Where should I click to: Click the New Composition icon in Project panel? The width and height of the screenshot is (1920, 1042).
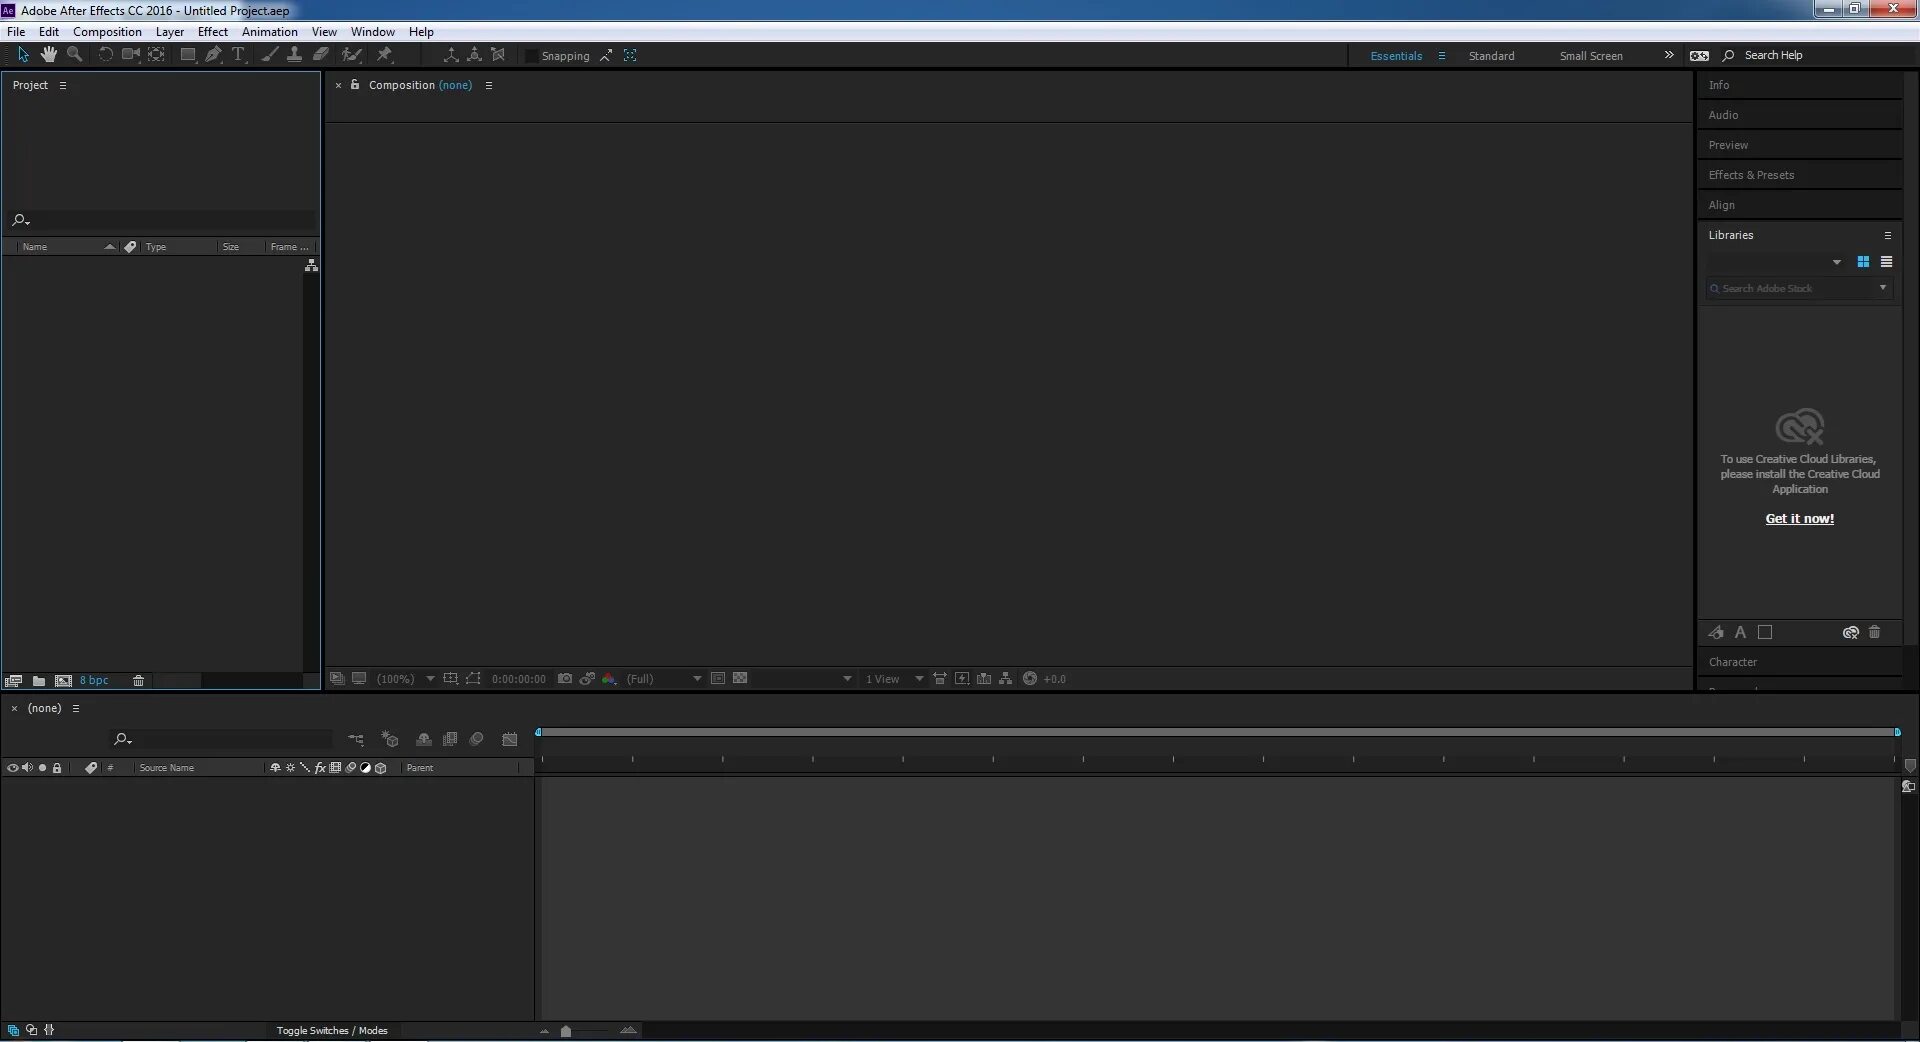[63, 680]
